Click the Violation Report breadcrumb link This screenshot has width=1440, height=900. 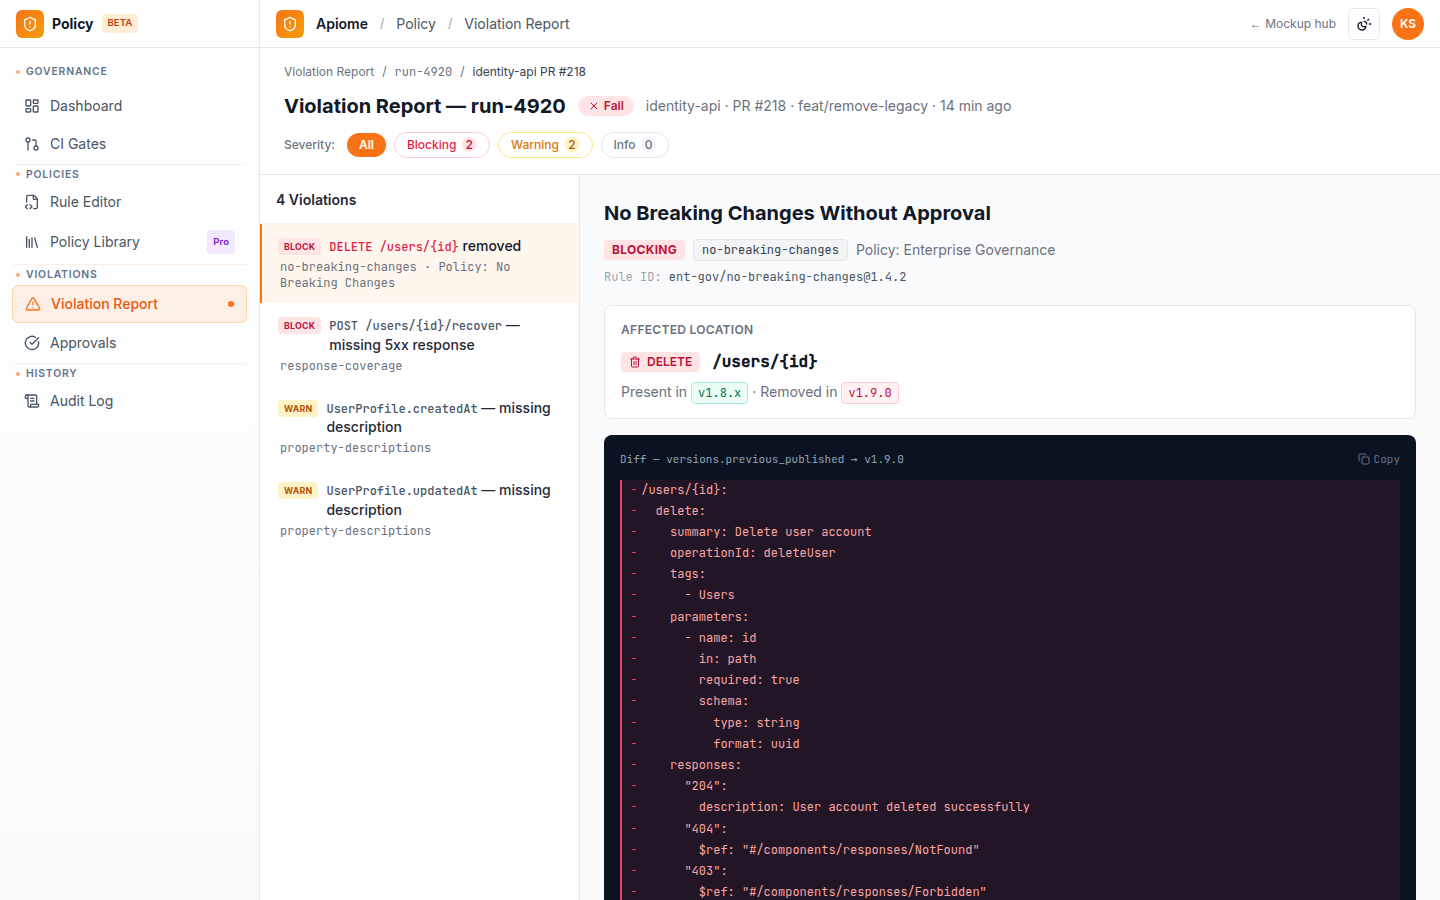[329, 72]
